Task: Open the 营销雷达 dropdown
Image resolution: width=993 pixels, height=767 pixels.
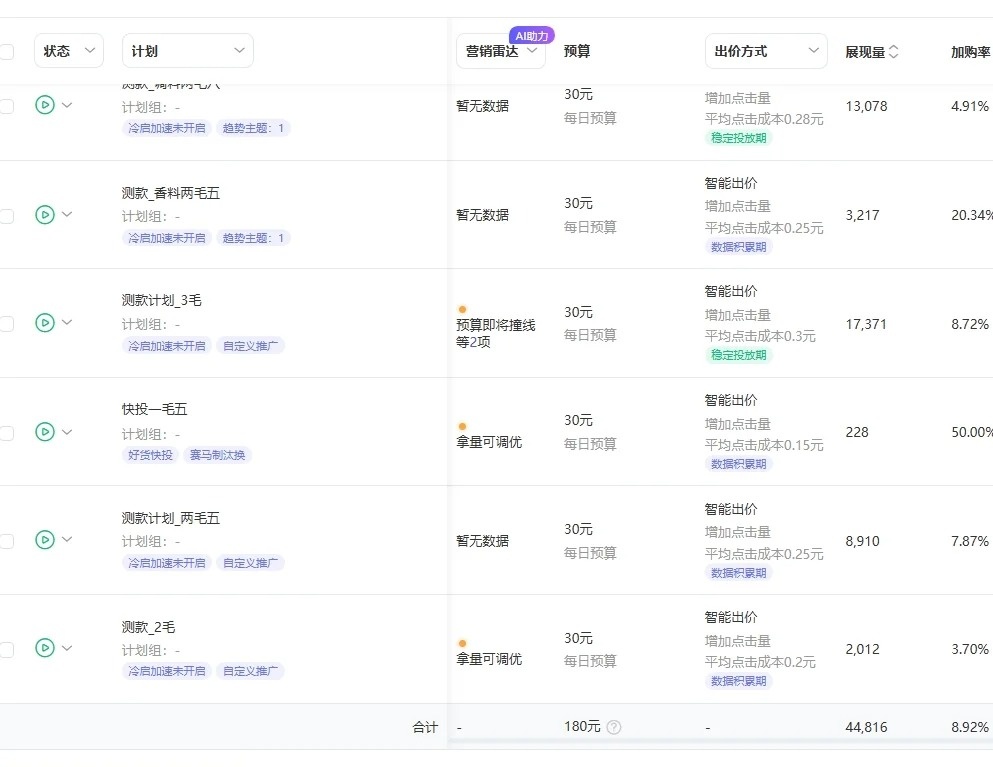Action: [x=500, y=51]
